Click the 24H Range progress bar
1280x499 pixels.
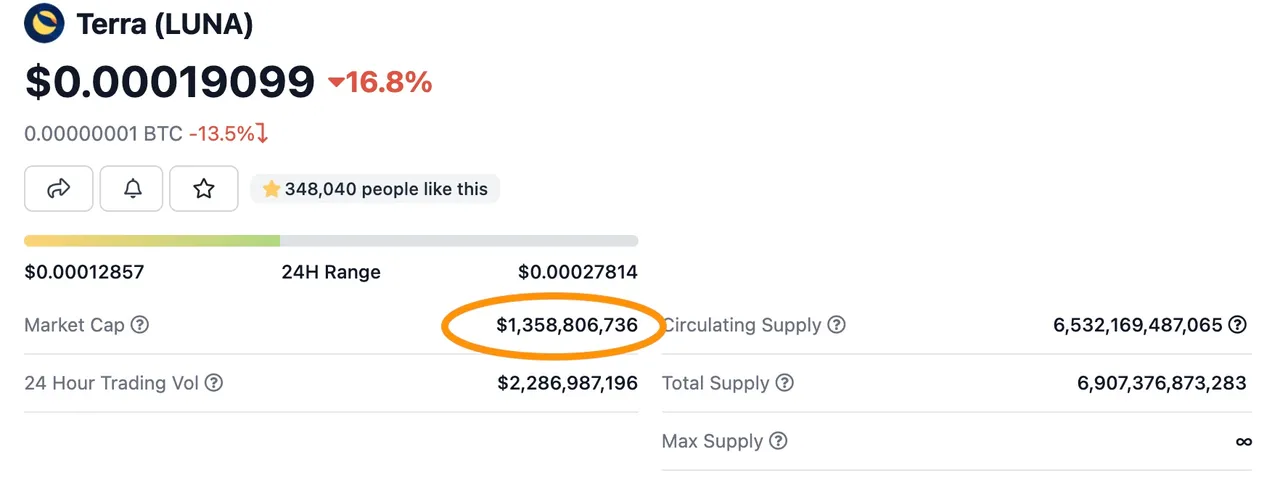coord(331,241)
